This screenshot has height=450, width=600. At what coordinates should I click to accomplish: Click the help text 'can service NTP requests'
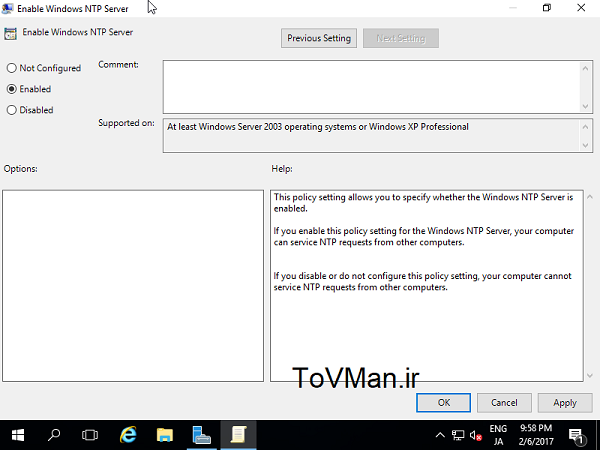point(321,243)
